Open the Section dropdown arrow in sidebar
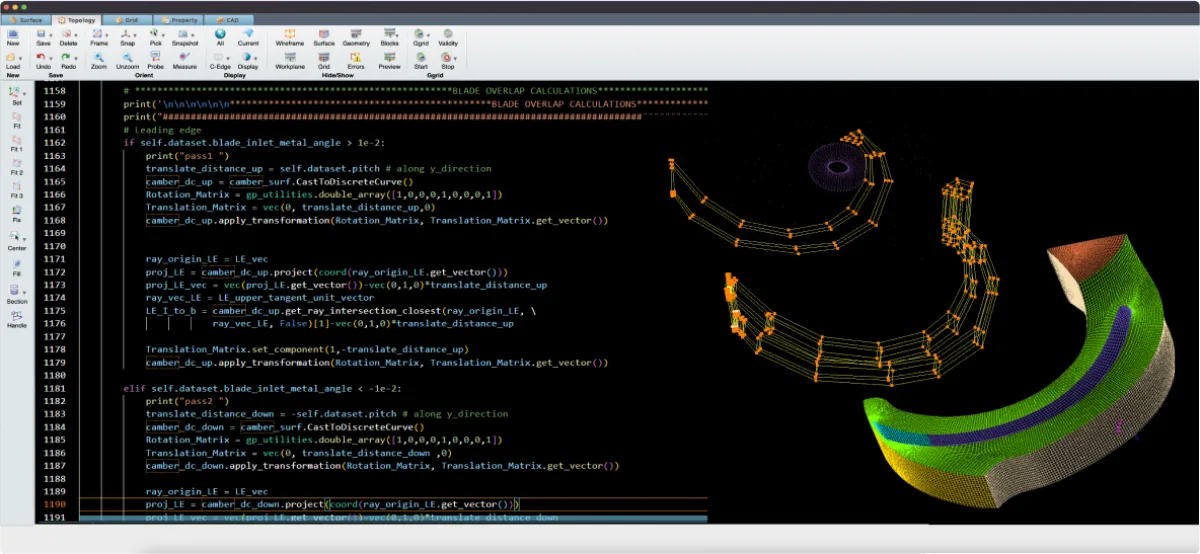 24,291
